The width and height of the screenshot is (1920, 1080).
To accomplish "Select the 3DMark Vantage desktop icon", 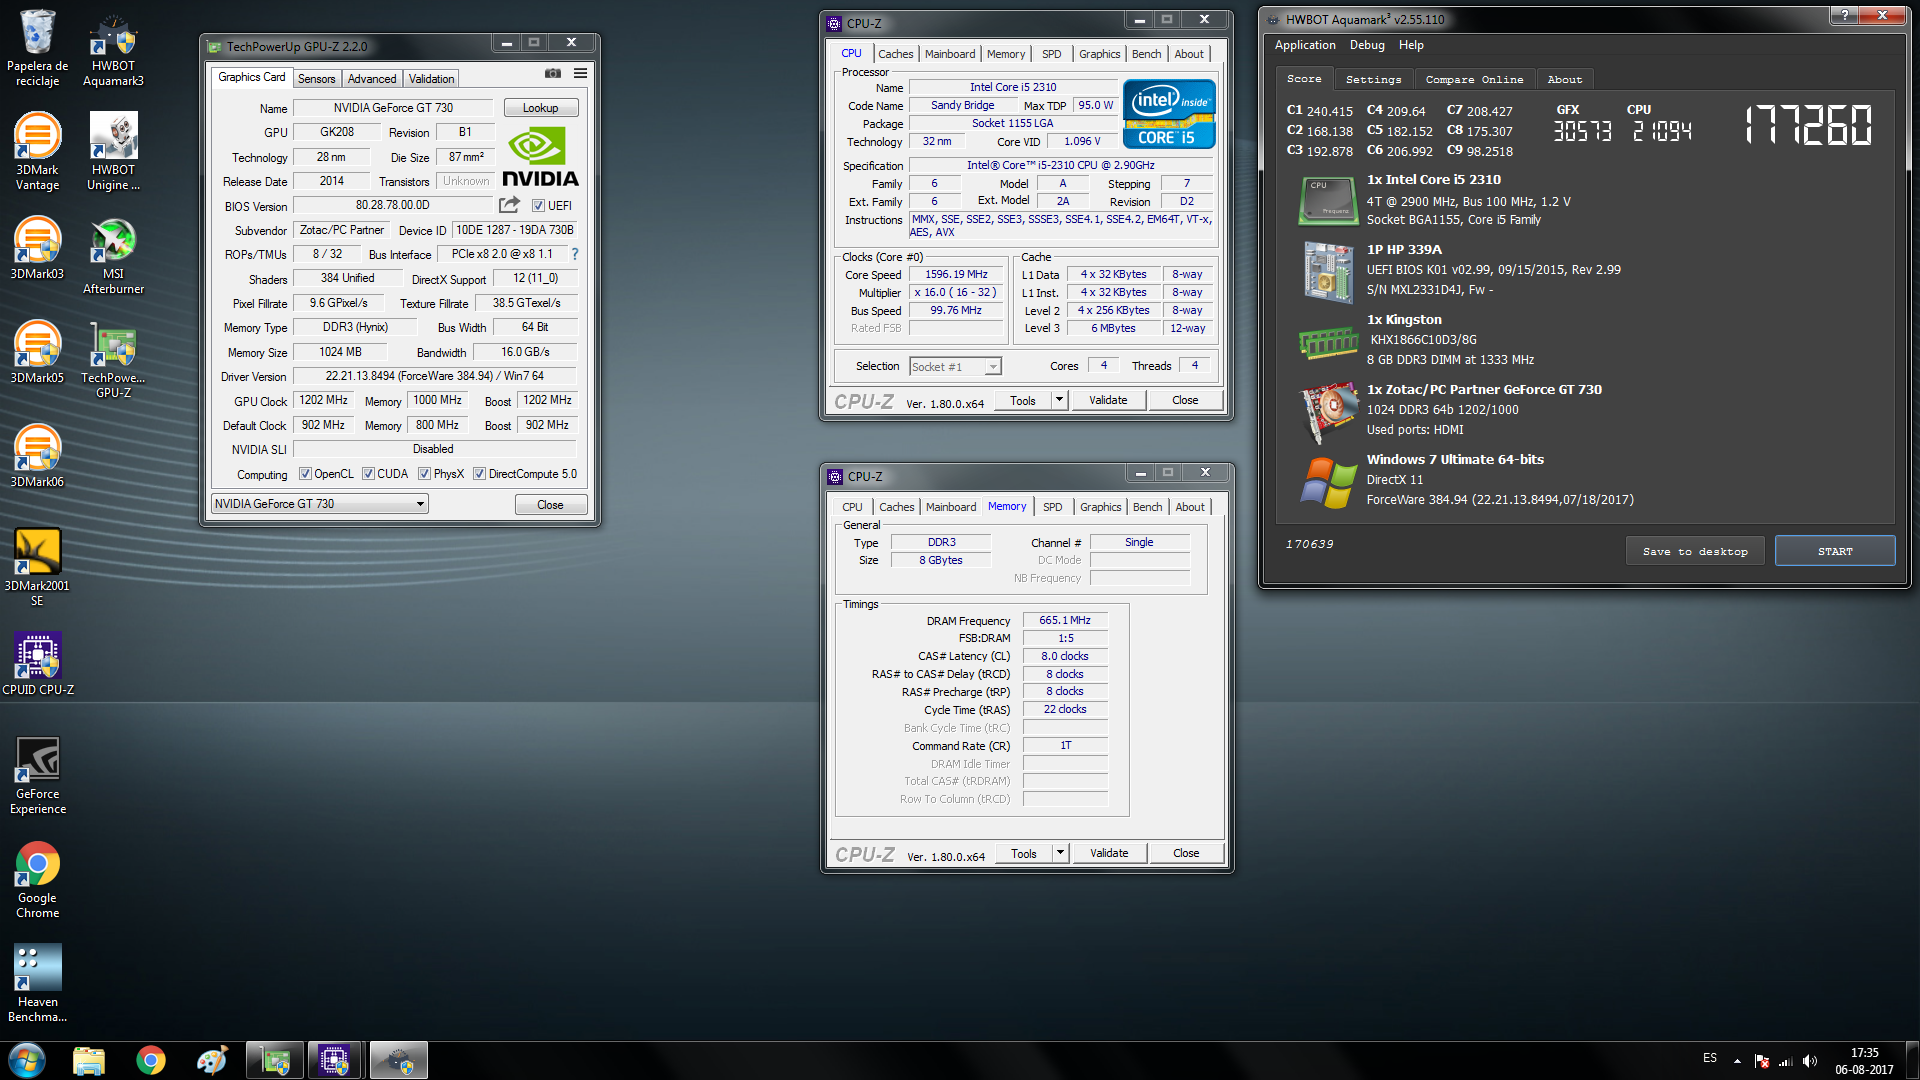I will click(x=38, y=151).
